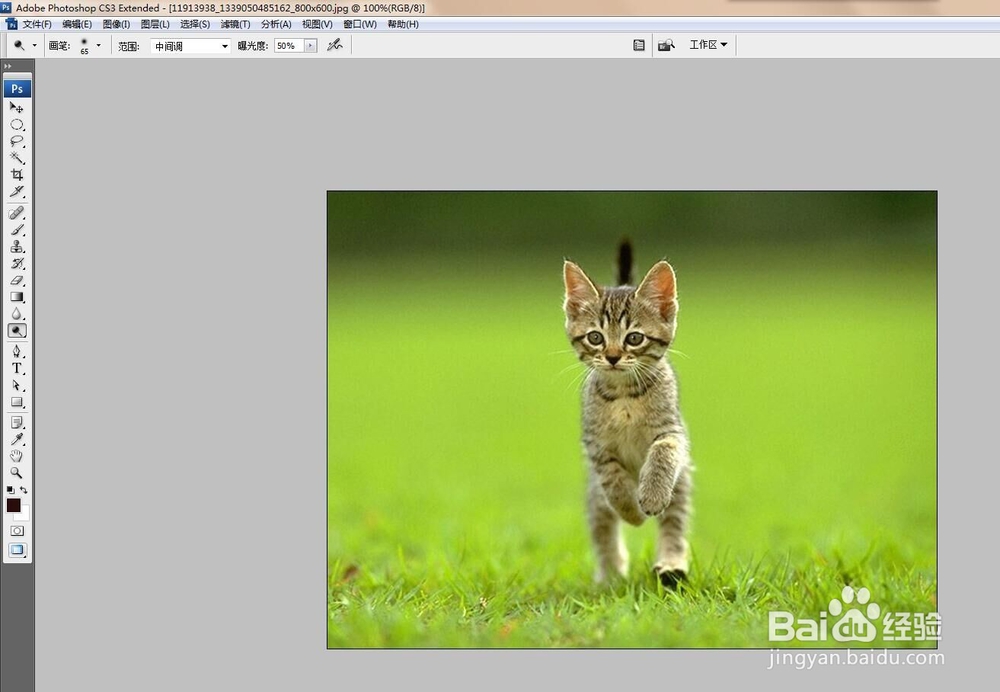Select the Slice tool
The image size is (1000, 692).
(17, 191)
